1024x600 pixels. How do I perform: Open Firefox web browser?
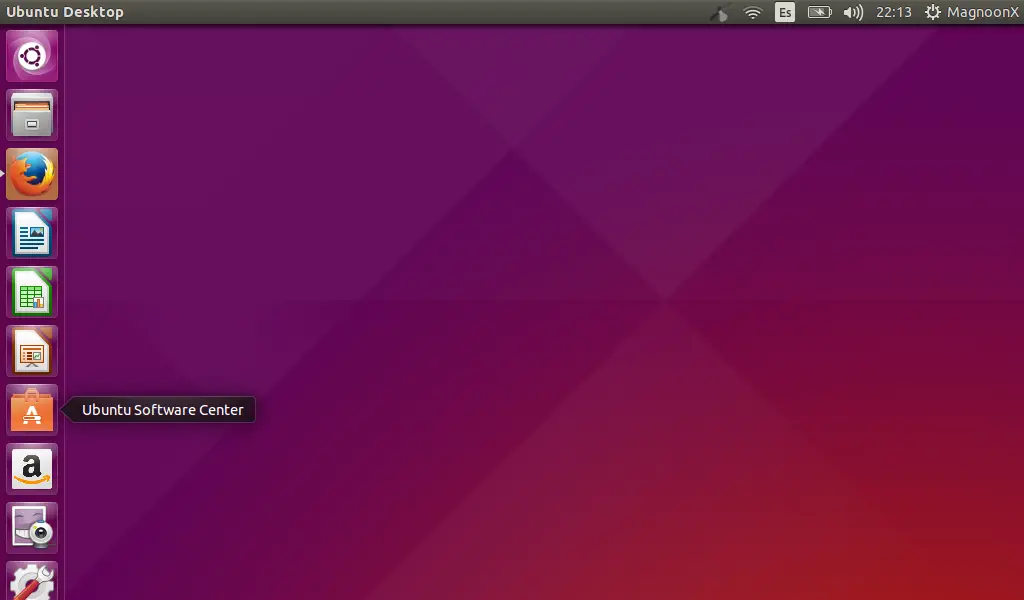point(32,174)
